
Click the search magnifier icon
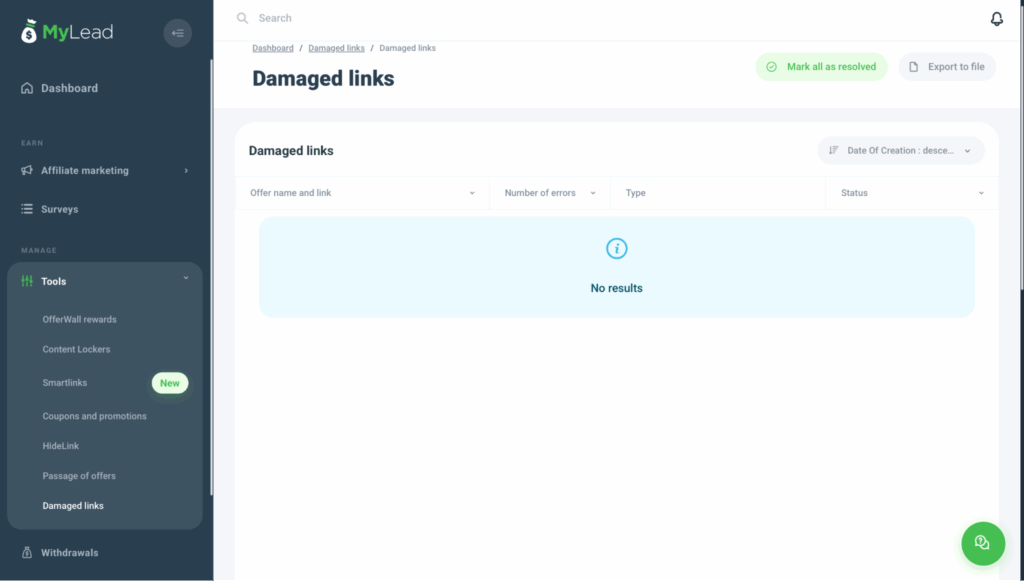tap(242, 18)
